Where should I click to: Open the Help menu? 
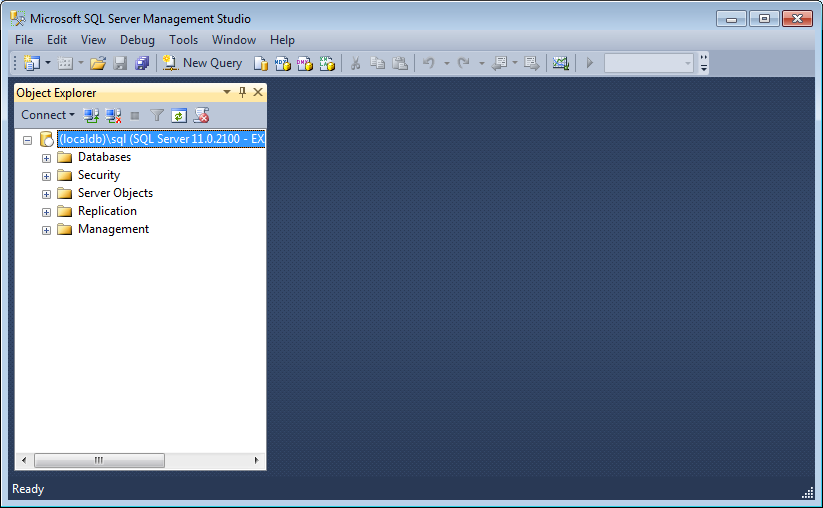(x=282, y=40)
